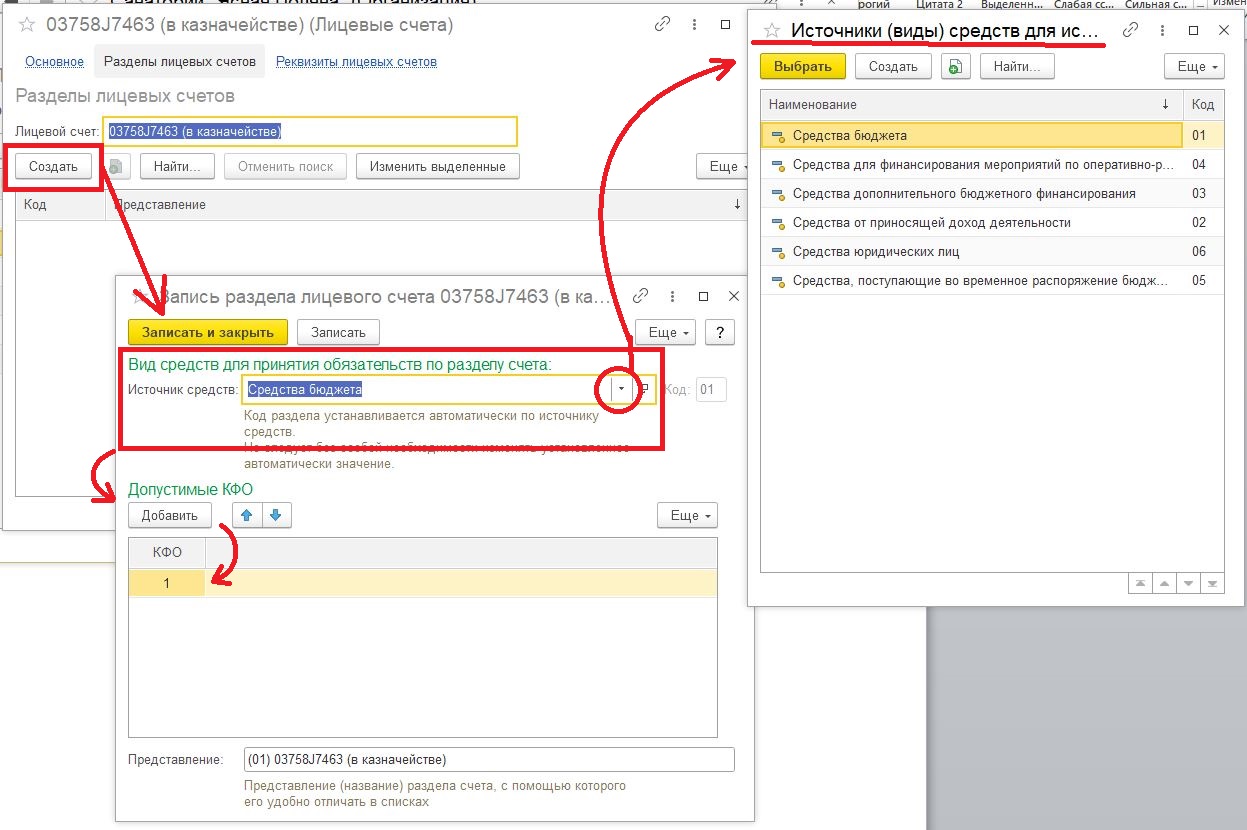The image size is (1247, 830).
Task: Move КФО row up with blue arrow
Action: pyautogui.click(x=246, y=515)
